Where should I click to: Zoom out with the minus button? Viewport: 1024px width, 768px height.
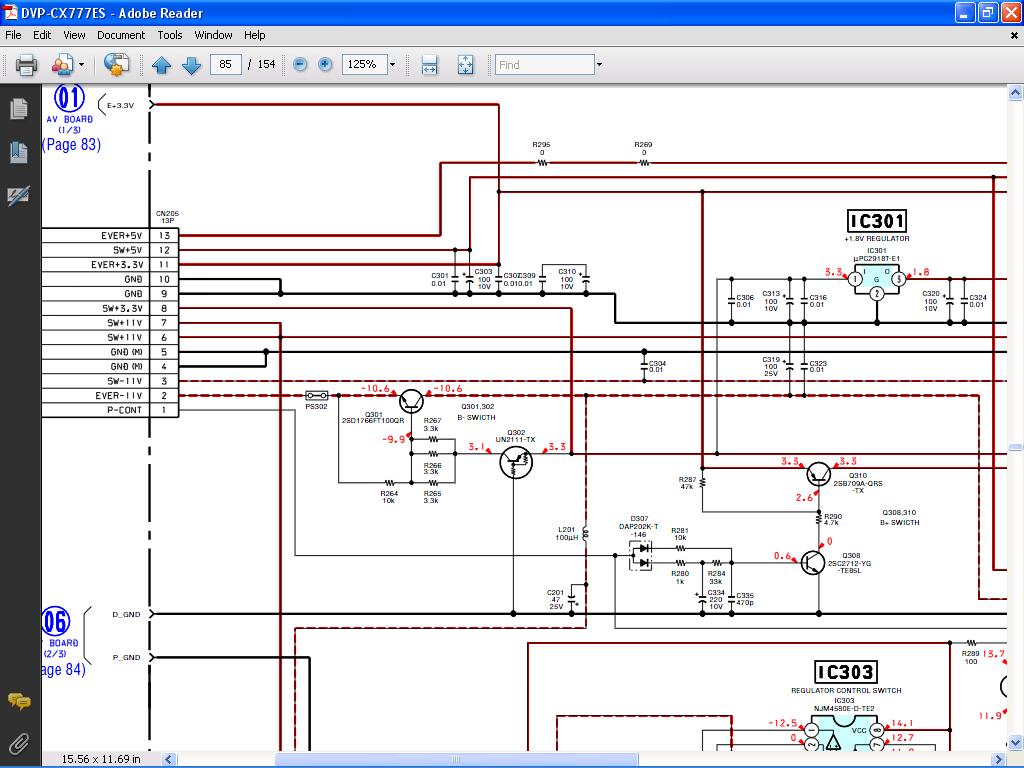[x=300, y=64]
